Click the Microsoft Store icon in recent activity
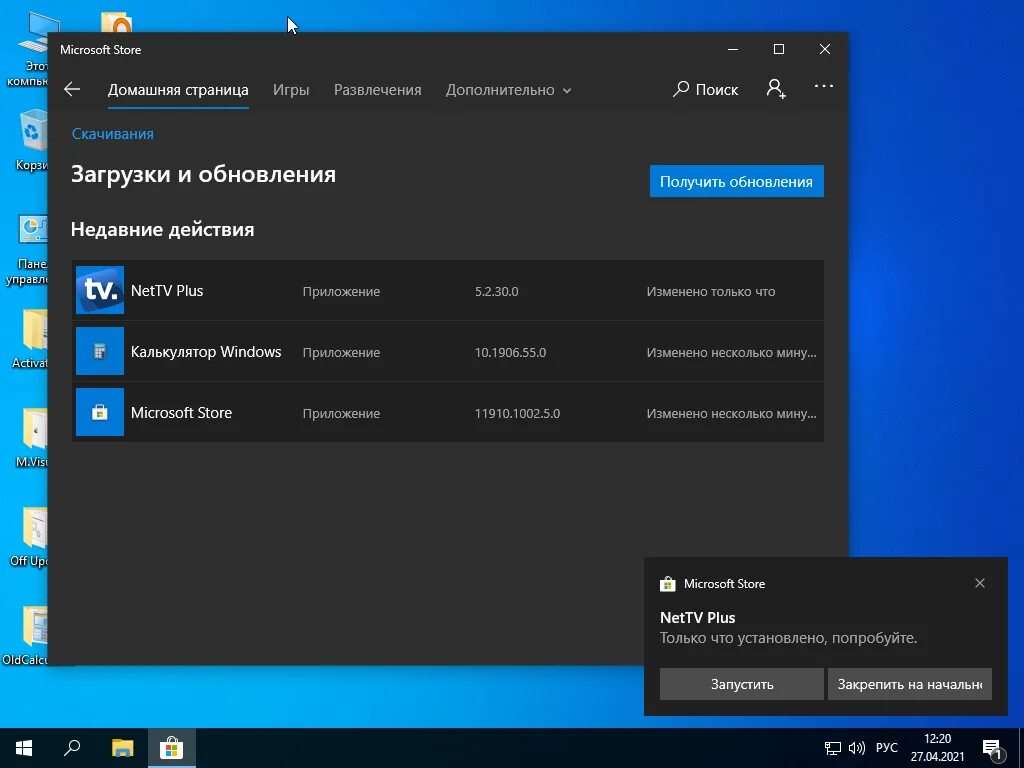 click(99, 412)
